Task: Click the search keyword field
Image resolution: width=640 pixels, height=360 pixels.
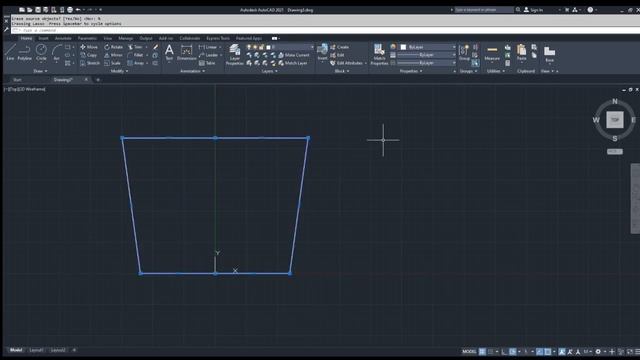Action: (x=484, y=10)
